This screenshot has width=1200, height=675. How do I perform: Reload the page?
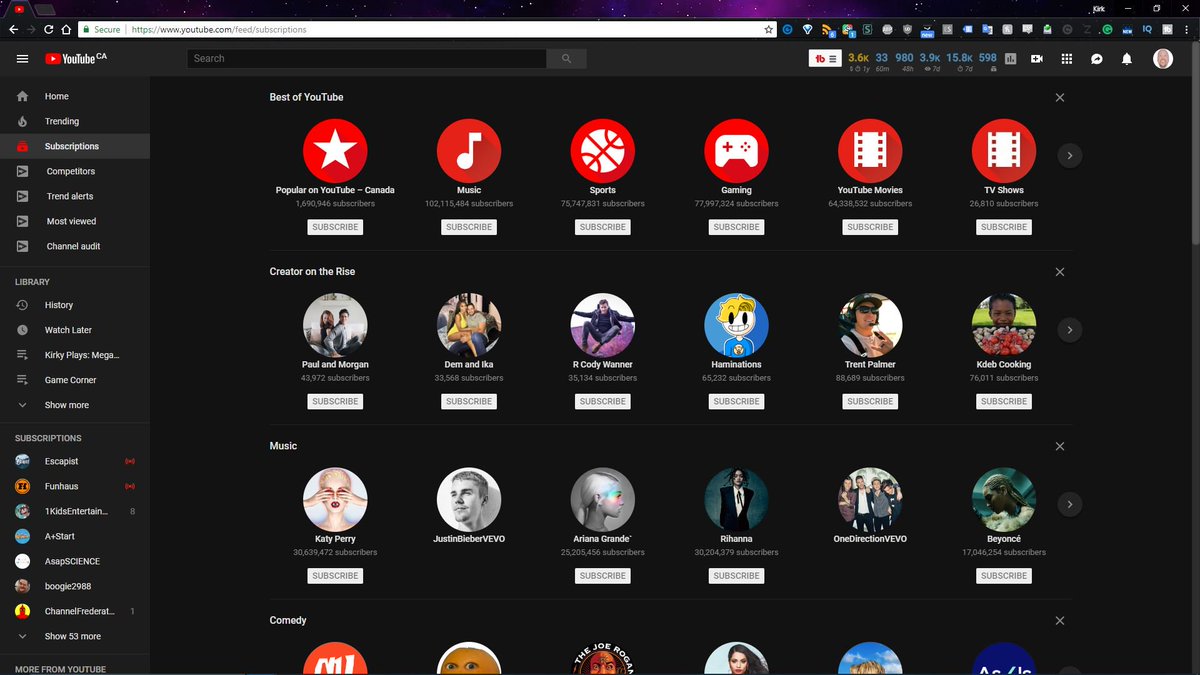point(48,30)
